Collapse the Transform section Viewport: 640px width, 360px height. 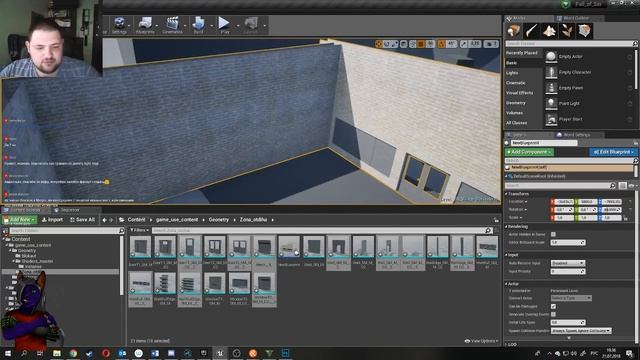tap(507, 194)
